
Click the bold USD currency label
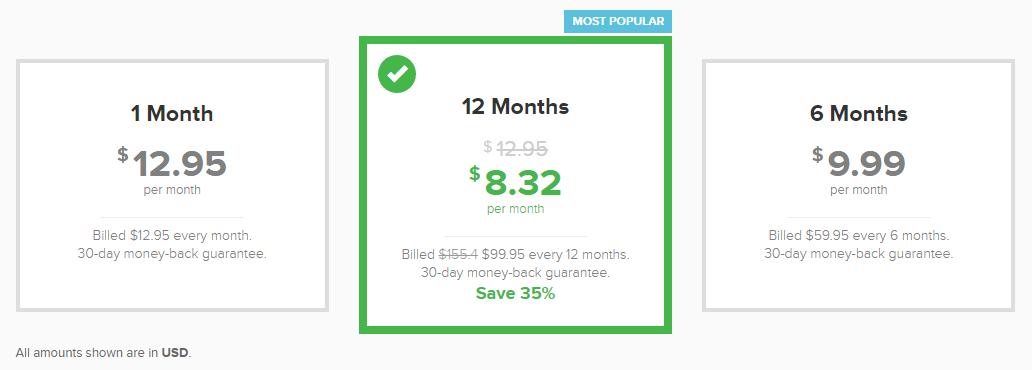(x=175, y=353)
